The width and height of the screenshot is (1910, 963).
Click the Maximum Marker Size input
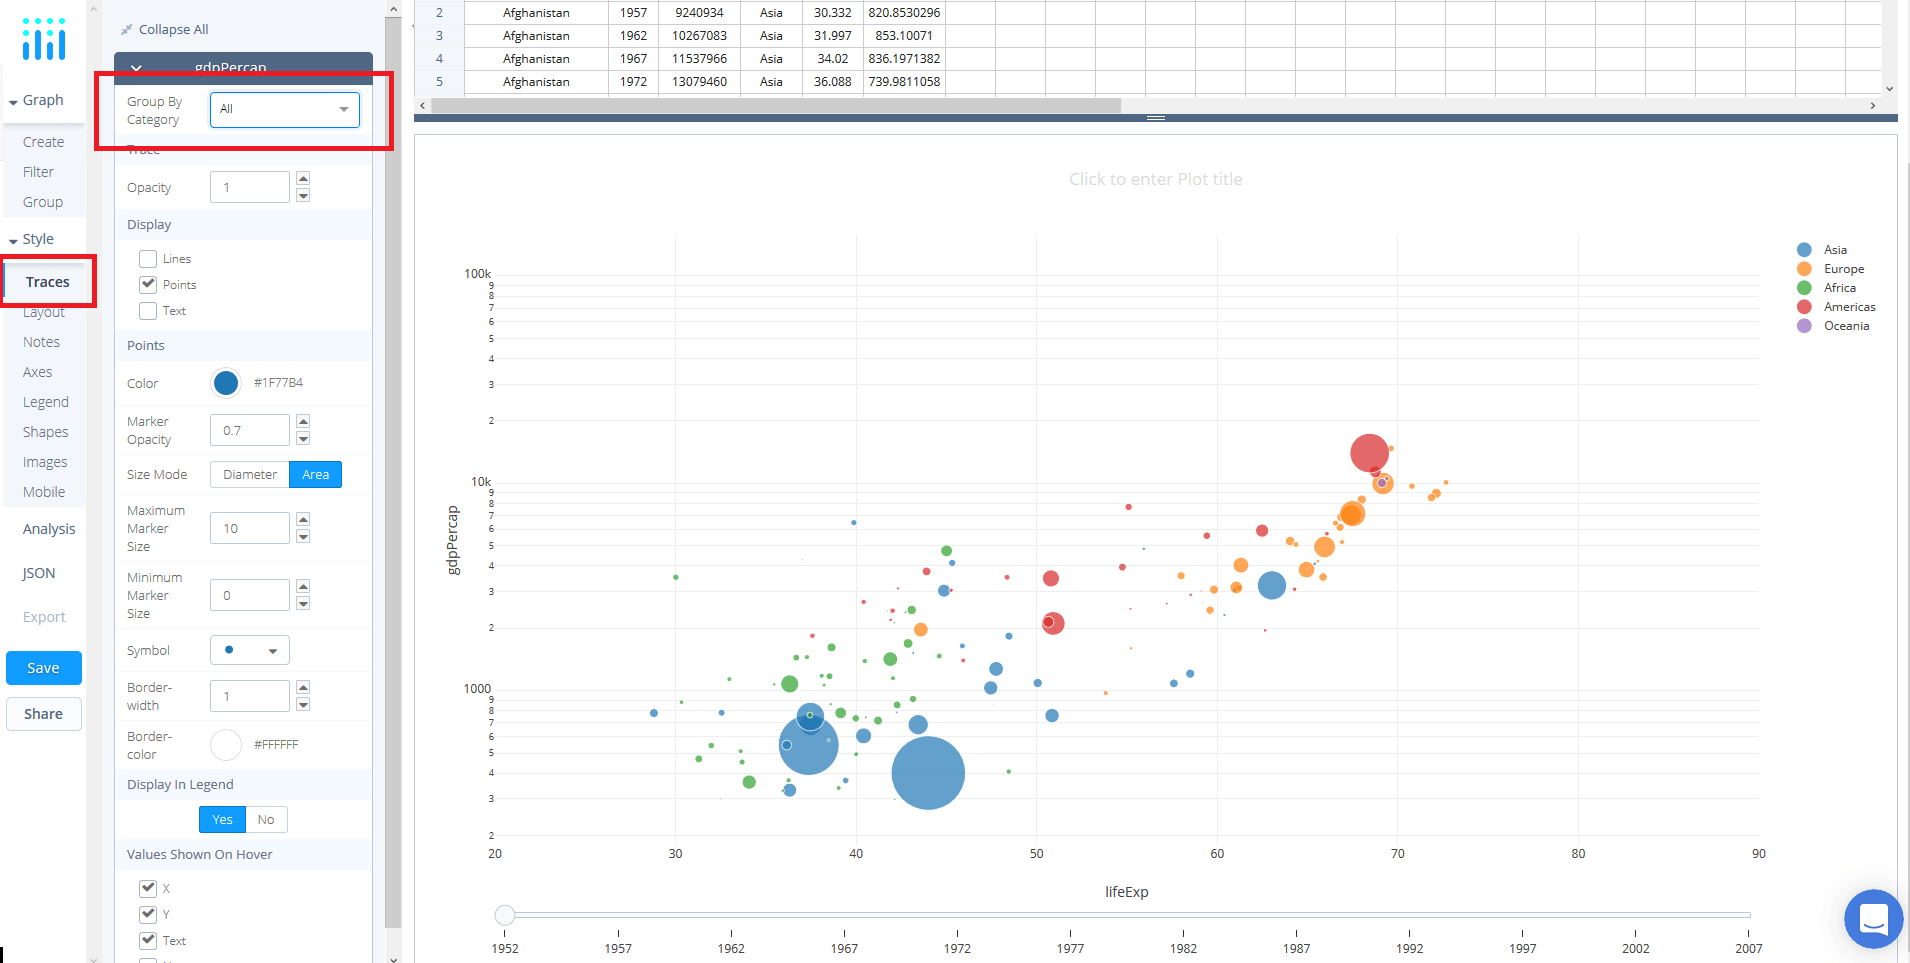click(250, 528)
